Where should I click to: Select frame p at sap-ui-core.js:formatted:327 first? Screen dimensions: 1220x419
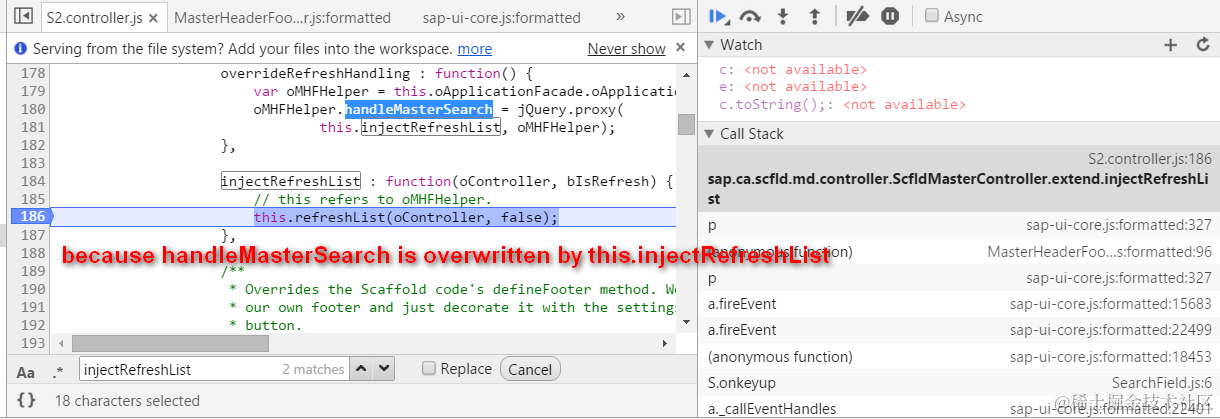pos(959,226)
